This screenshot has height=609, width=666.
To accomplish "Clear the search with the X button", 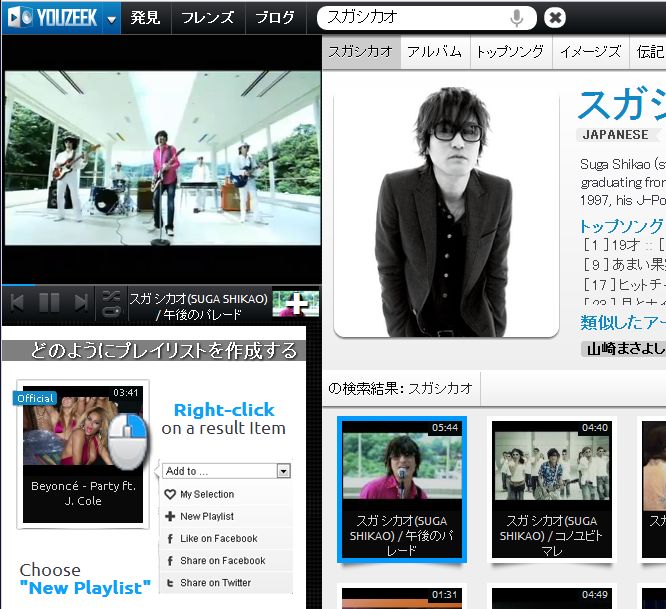I will [555, 18].
